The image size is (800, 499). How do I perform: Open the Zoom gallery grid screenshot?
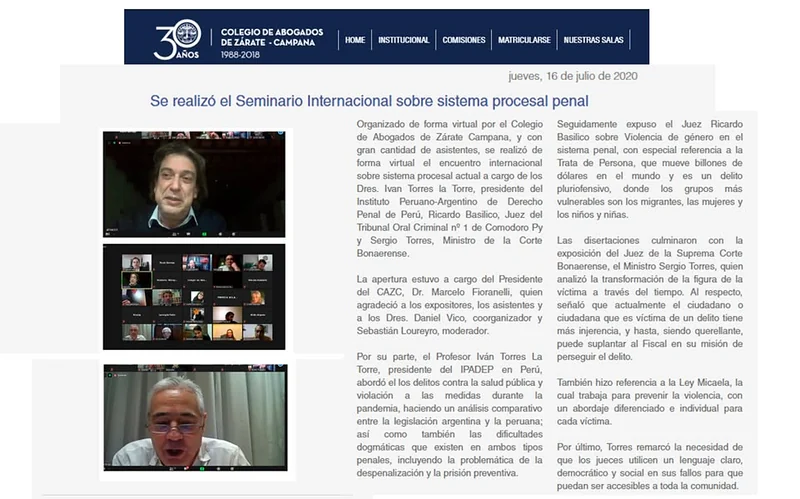pos(194,297)
